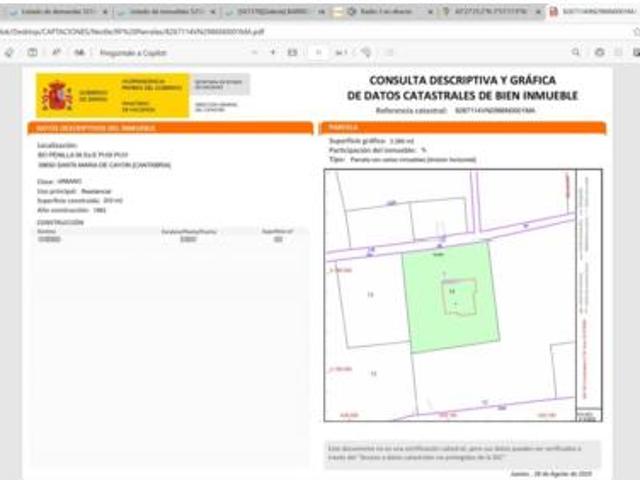
Task: Click parcel number 12 on cadastral map
Action: pos(373,373)
